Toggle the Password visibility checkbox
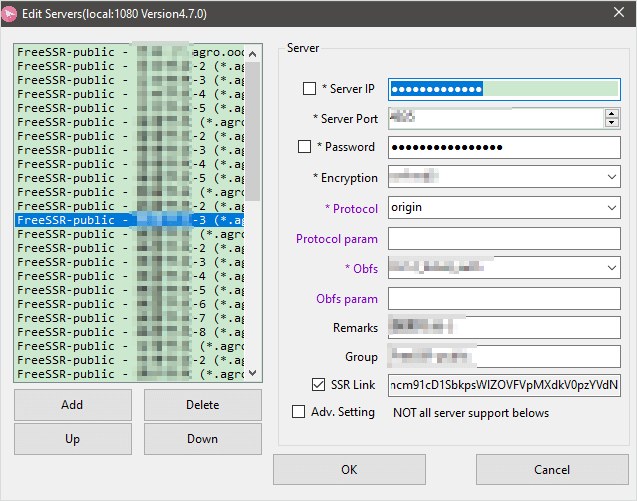637x501 pixels. point(305,147)
